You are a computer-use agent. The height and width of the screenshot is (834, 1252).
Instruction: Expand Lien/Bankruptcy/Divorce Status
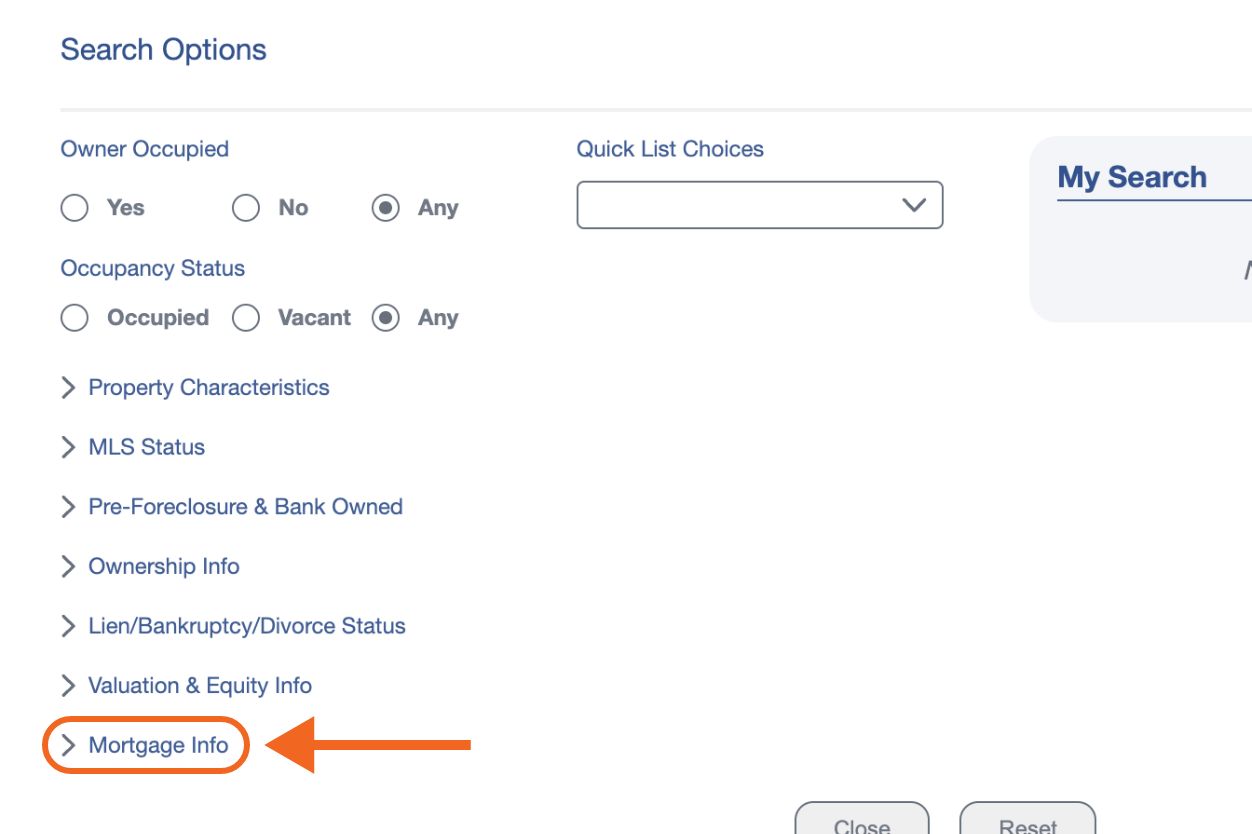tap(246, 626)
